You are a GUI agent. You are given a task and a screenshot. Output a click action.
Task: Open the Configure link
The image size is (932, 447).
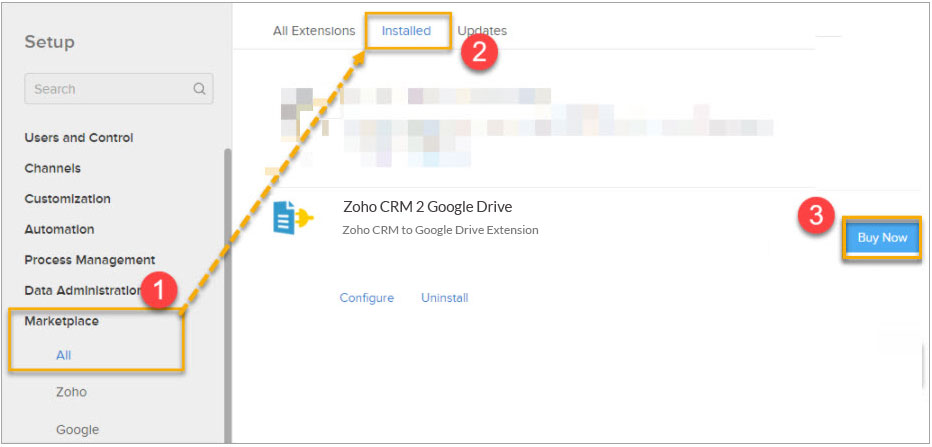tap(367, 298)
